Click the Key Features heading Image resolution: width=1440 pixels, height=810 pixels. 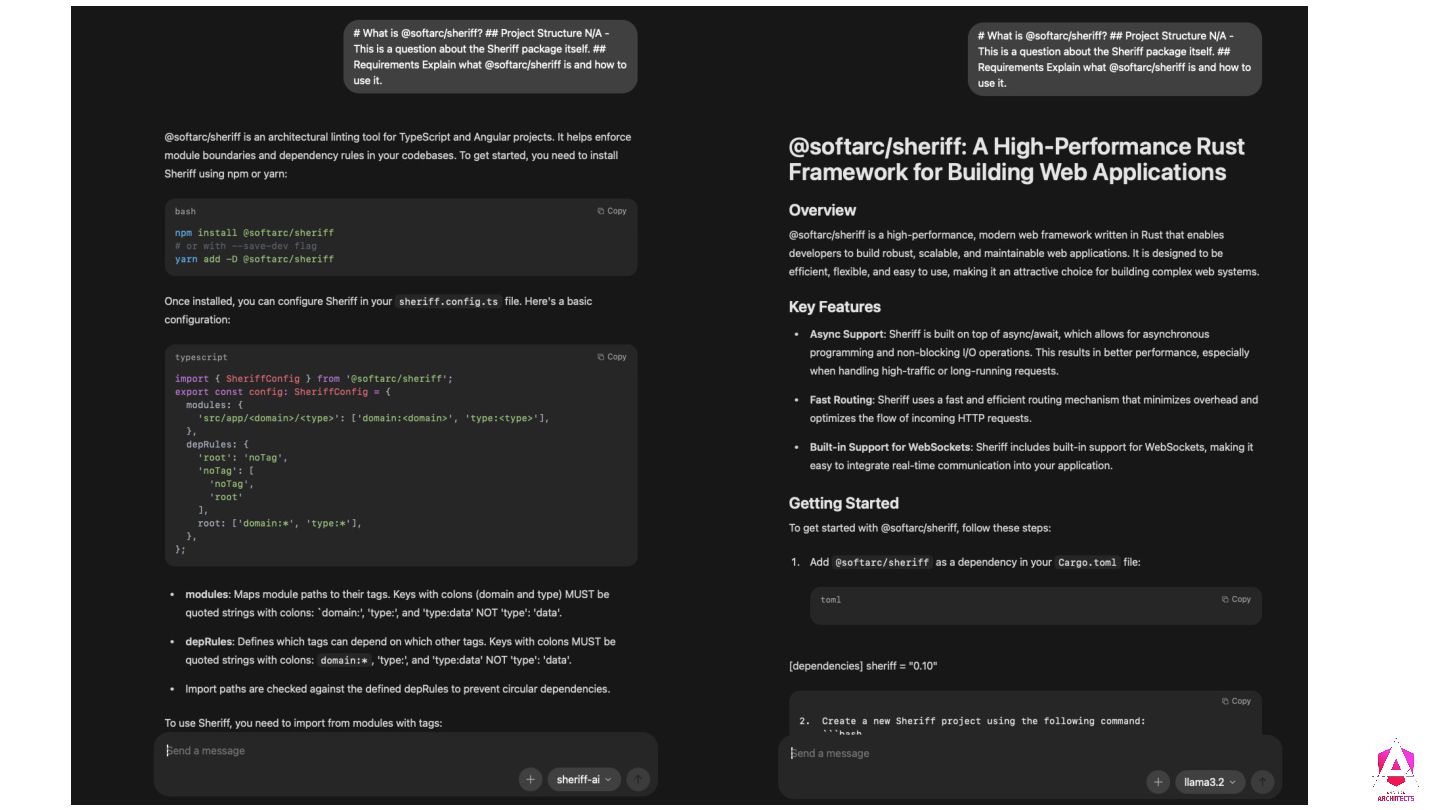(834, 307)
